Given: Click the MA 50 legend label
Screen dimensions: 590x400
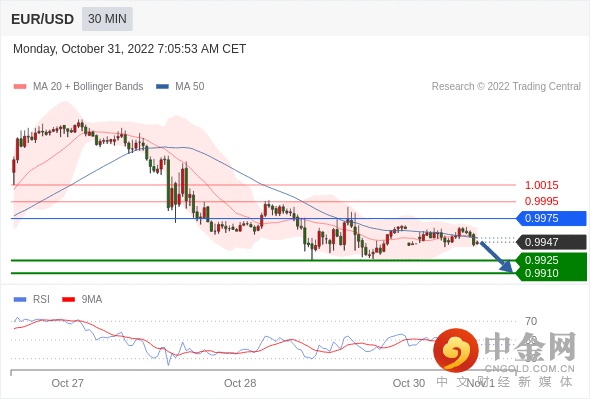Looking at the screenshot, I should tap(190, 87).
